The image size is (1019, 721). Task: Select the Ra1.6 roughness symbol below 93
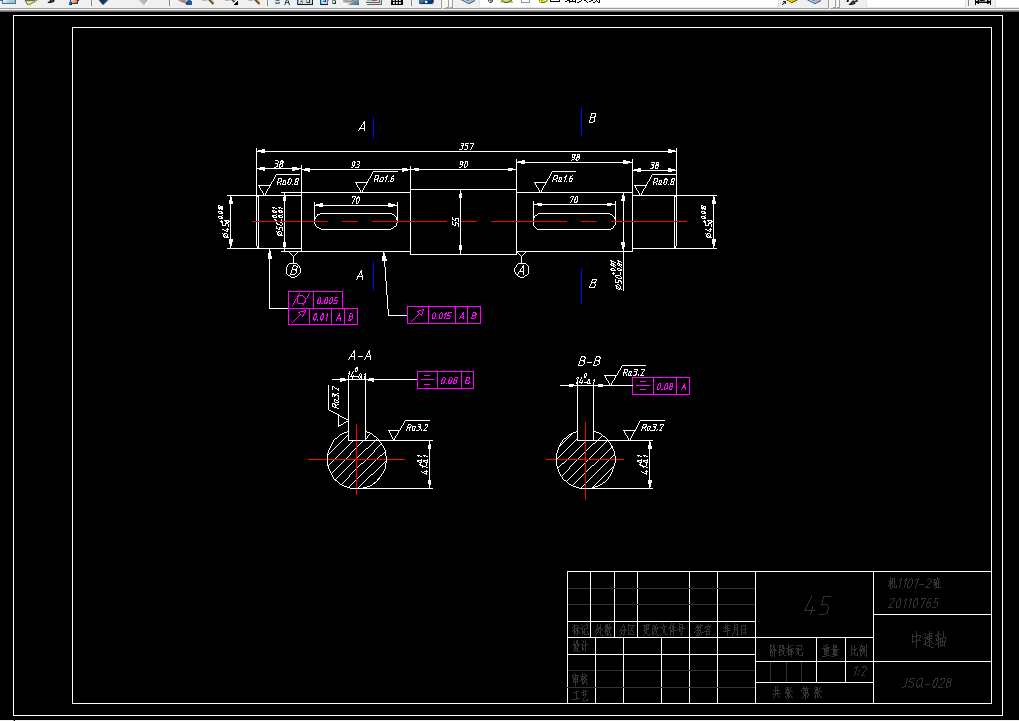point(375,180)
